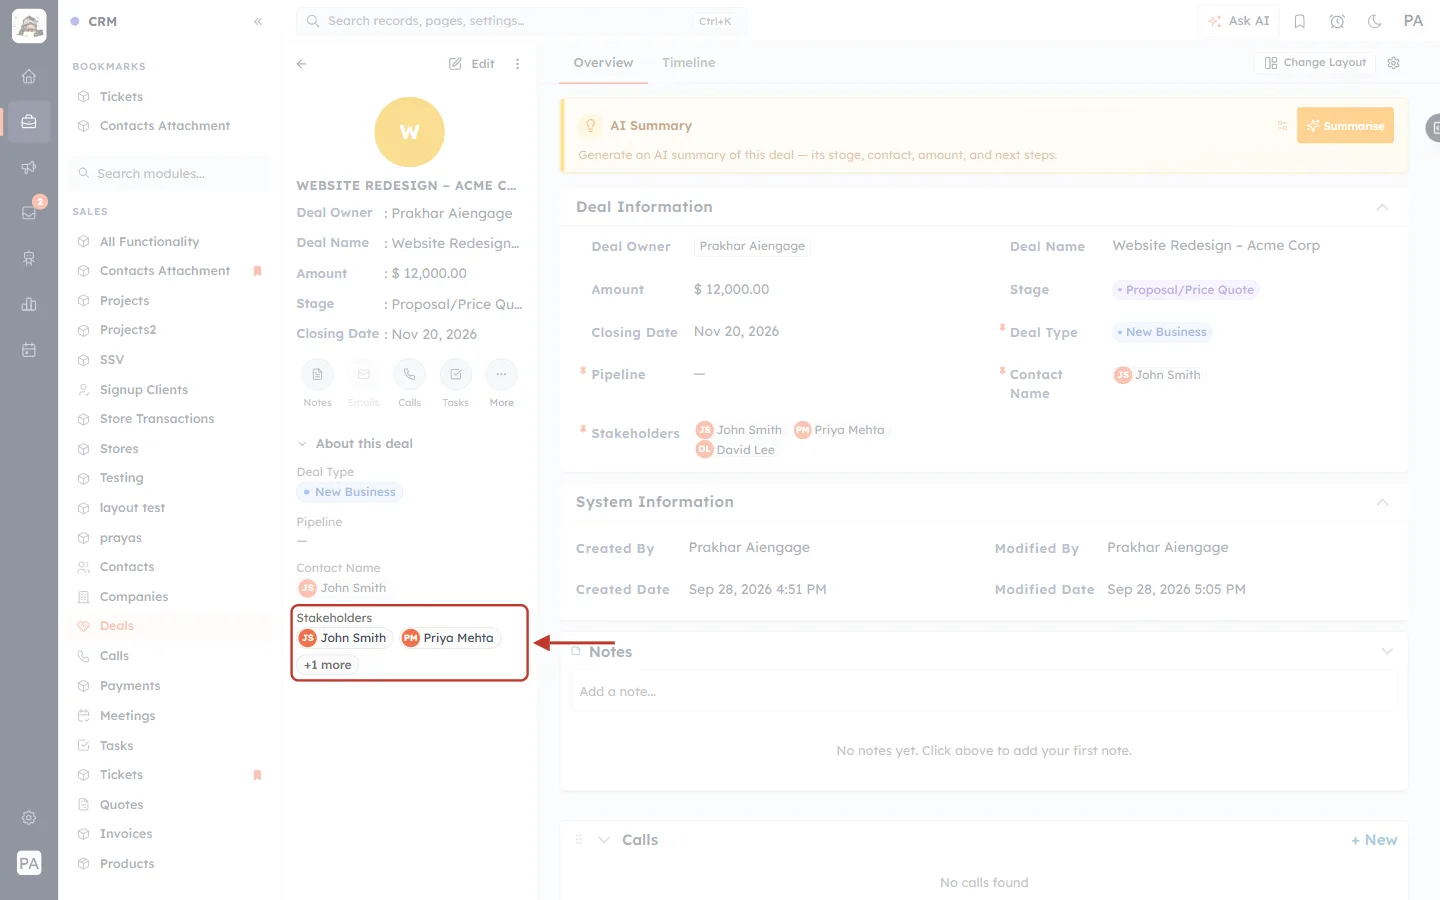
Task: Toggle dark mode moon icon
Action: tap(1375, 21)
